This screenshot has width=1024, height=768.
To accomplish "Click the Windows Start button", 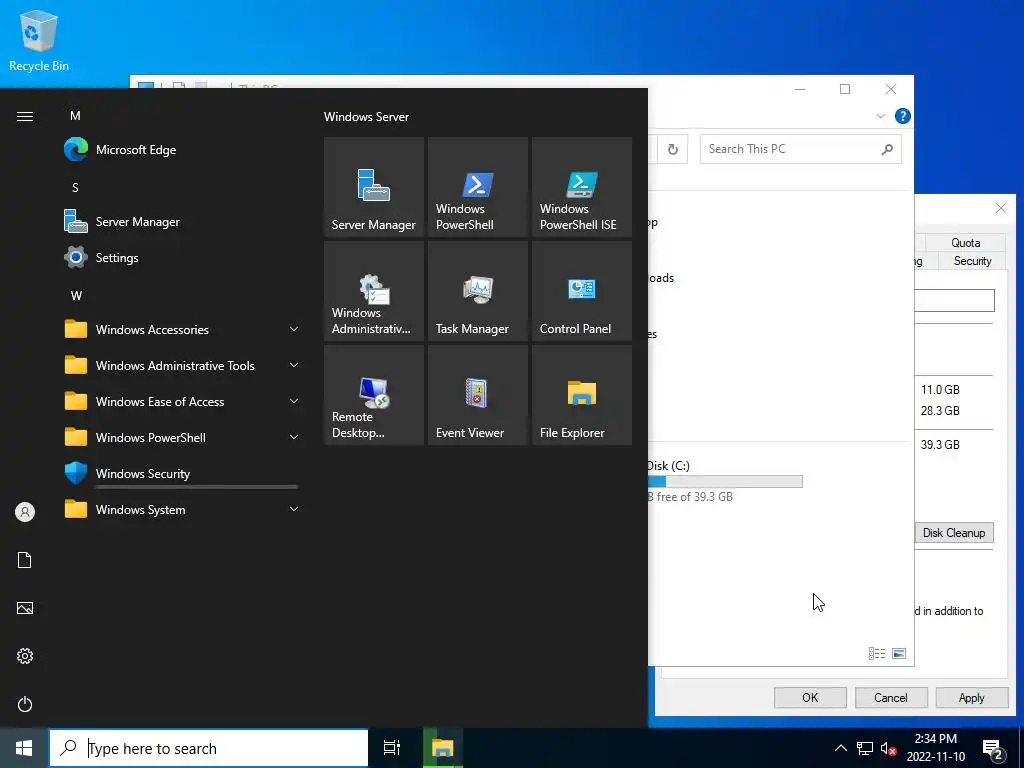I will (x=24, y=748).
